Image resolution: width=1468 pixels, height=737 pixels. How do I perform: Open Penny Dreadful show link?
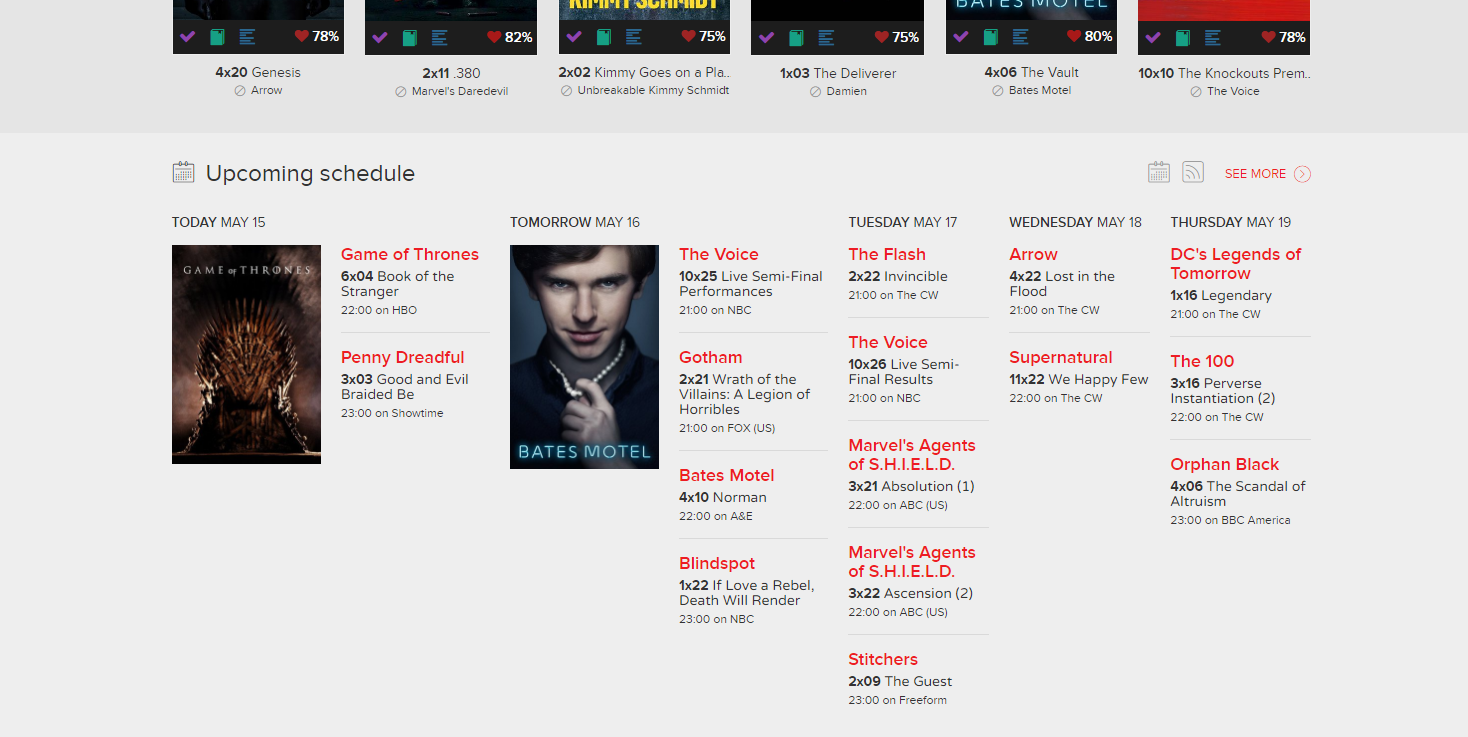click(403, 357)
